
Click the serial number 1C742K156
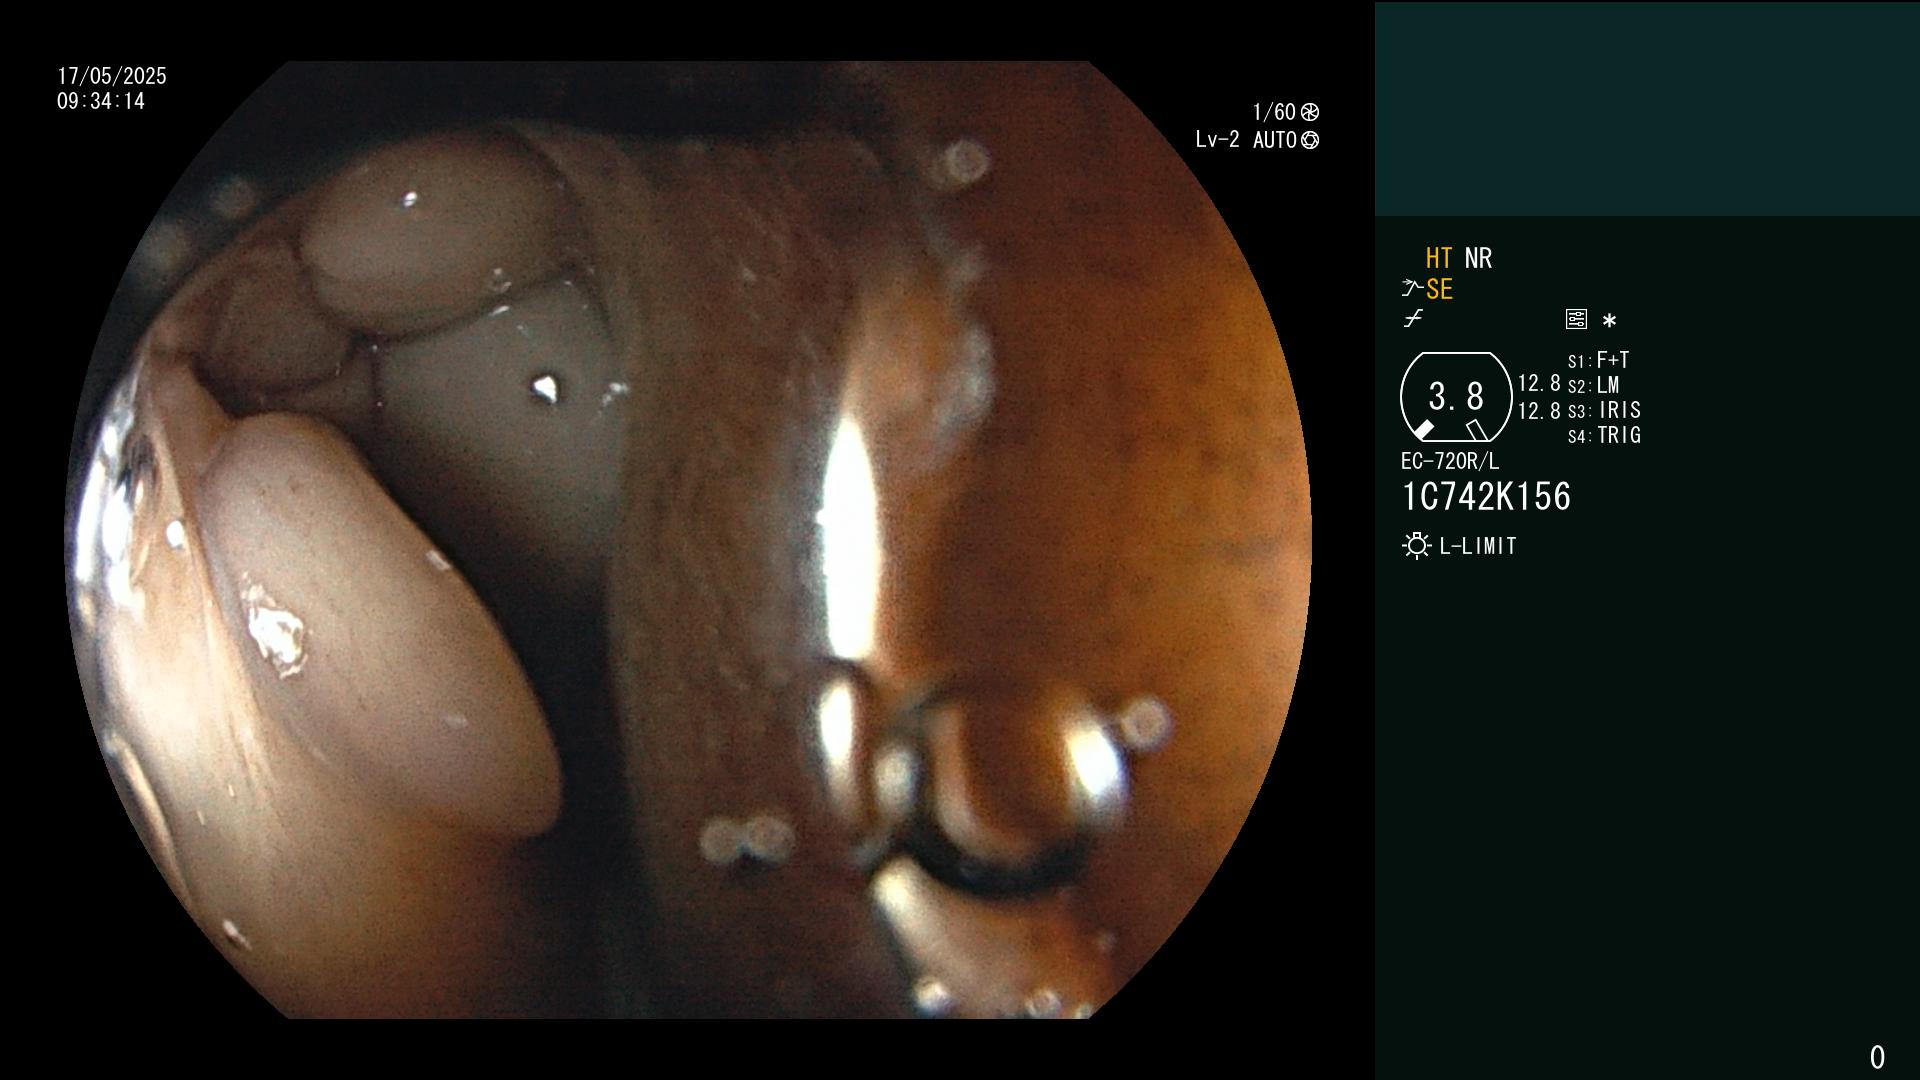click(x=1486, y=497)
